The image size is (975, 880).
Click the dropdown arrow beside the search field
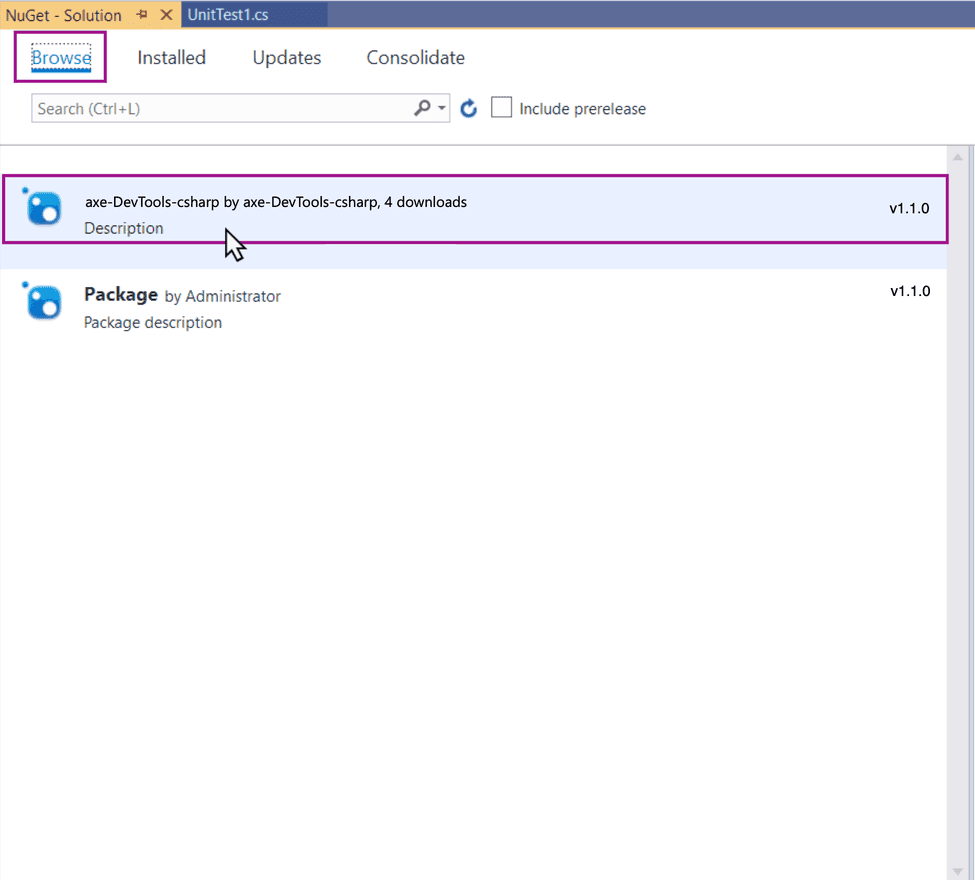[441, 107]
